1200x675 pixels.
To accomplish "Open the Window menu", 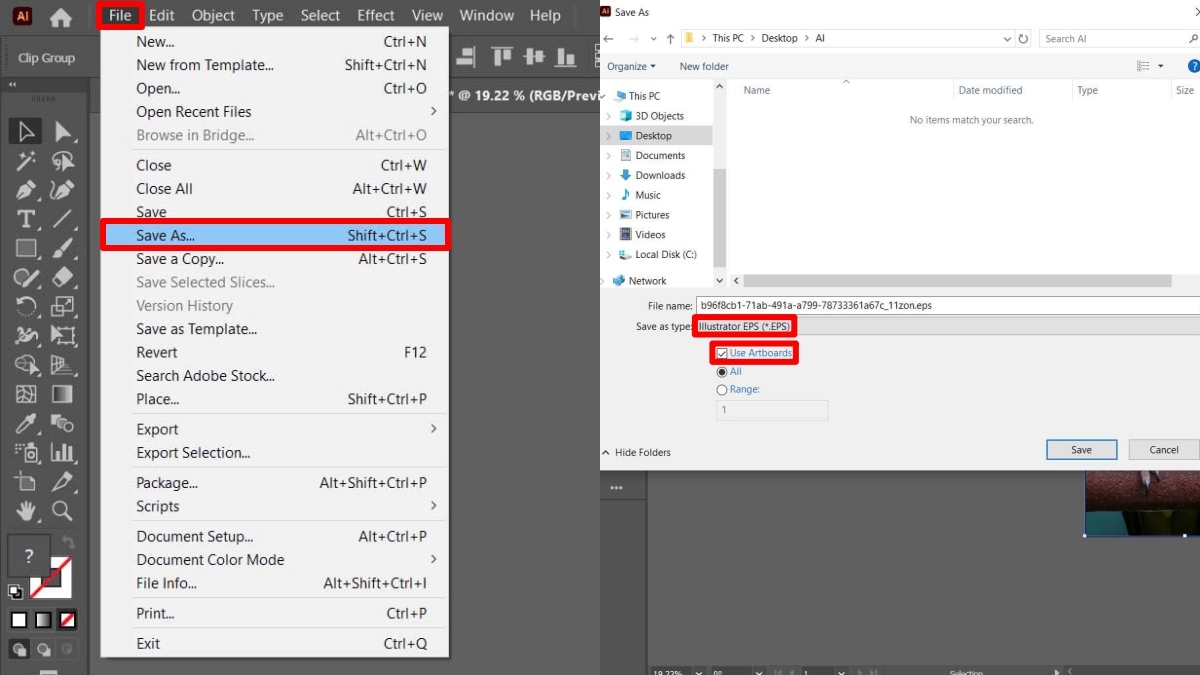I will point(488,15).
